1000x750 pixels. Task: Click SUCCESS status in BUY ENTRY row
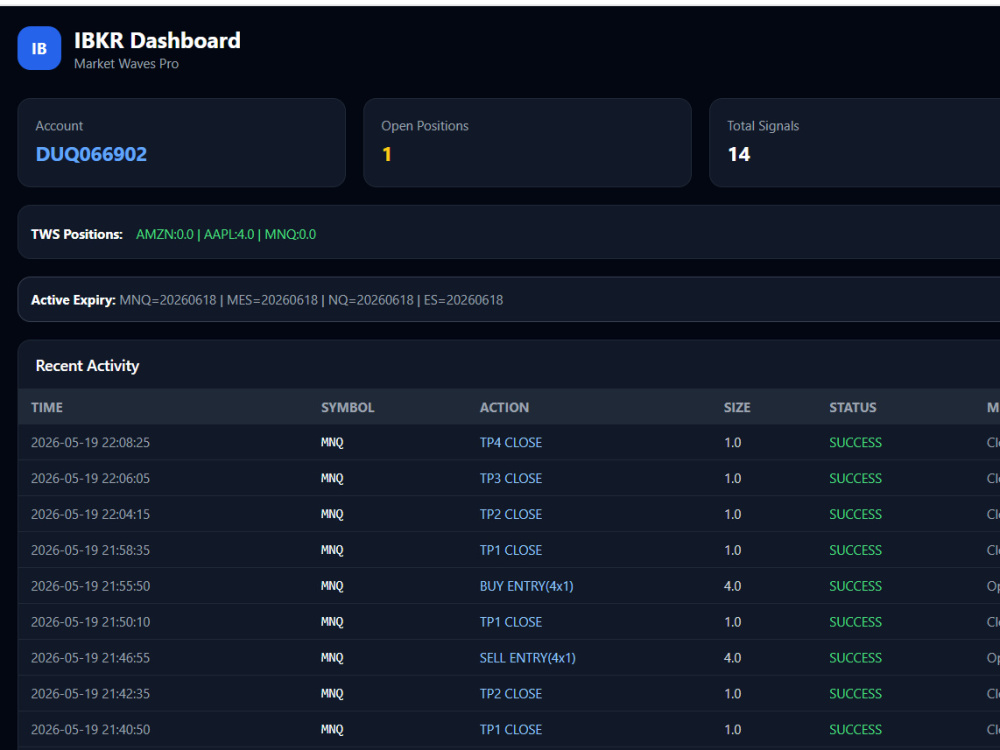tap(855, 586)
